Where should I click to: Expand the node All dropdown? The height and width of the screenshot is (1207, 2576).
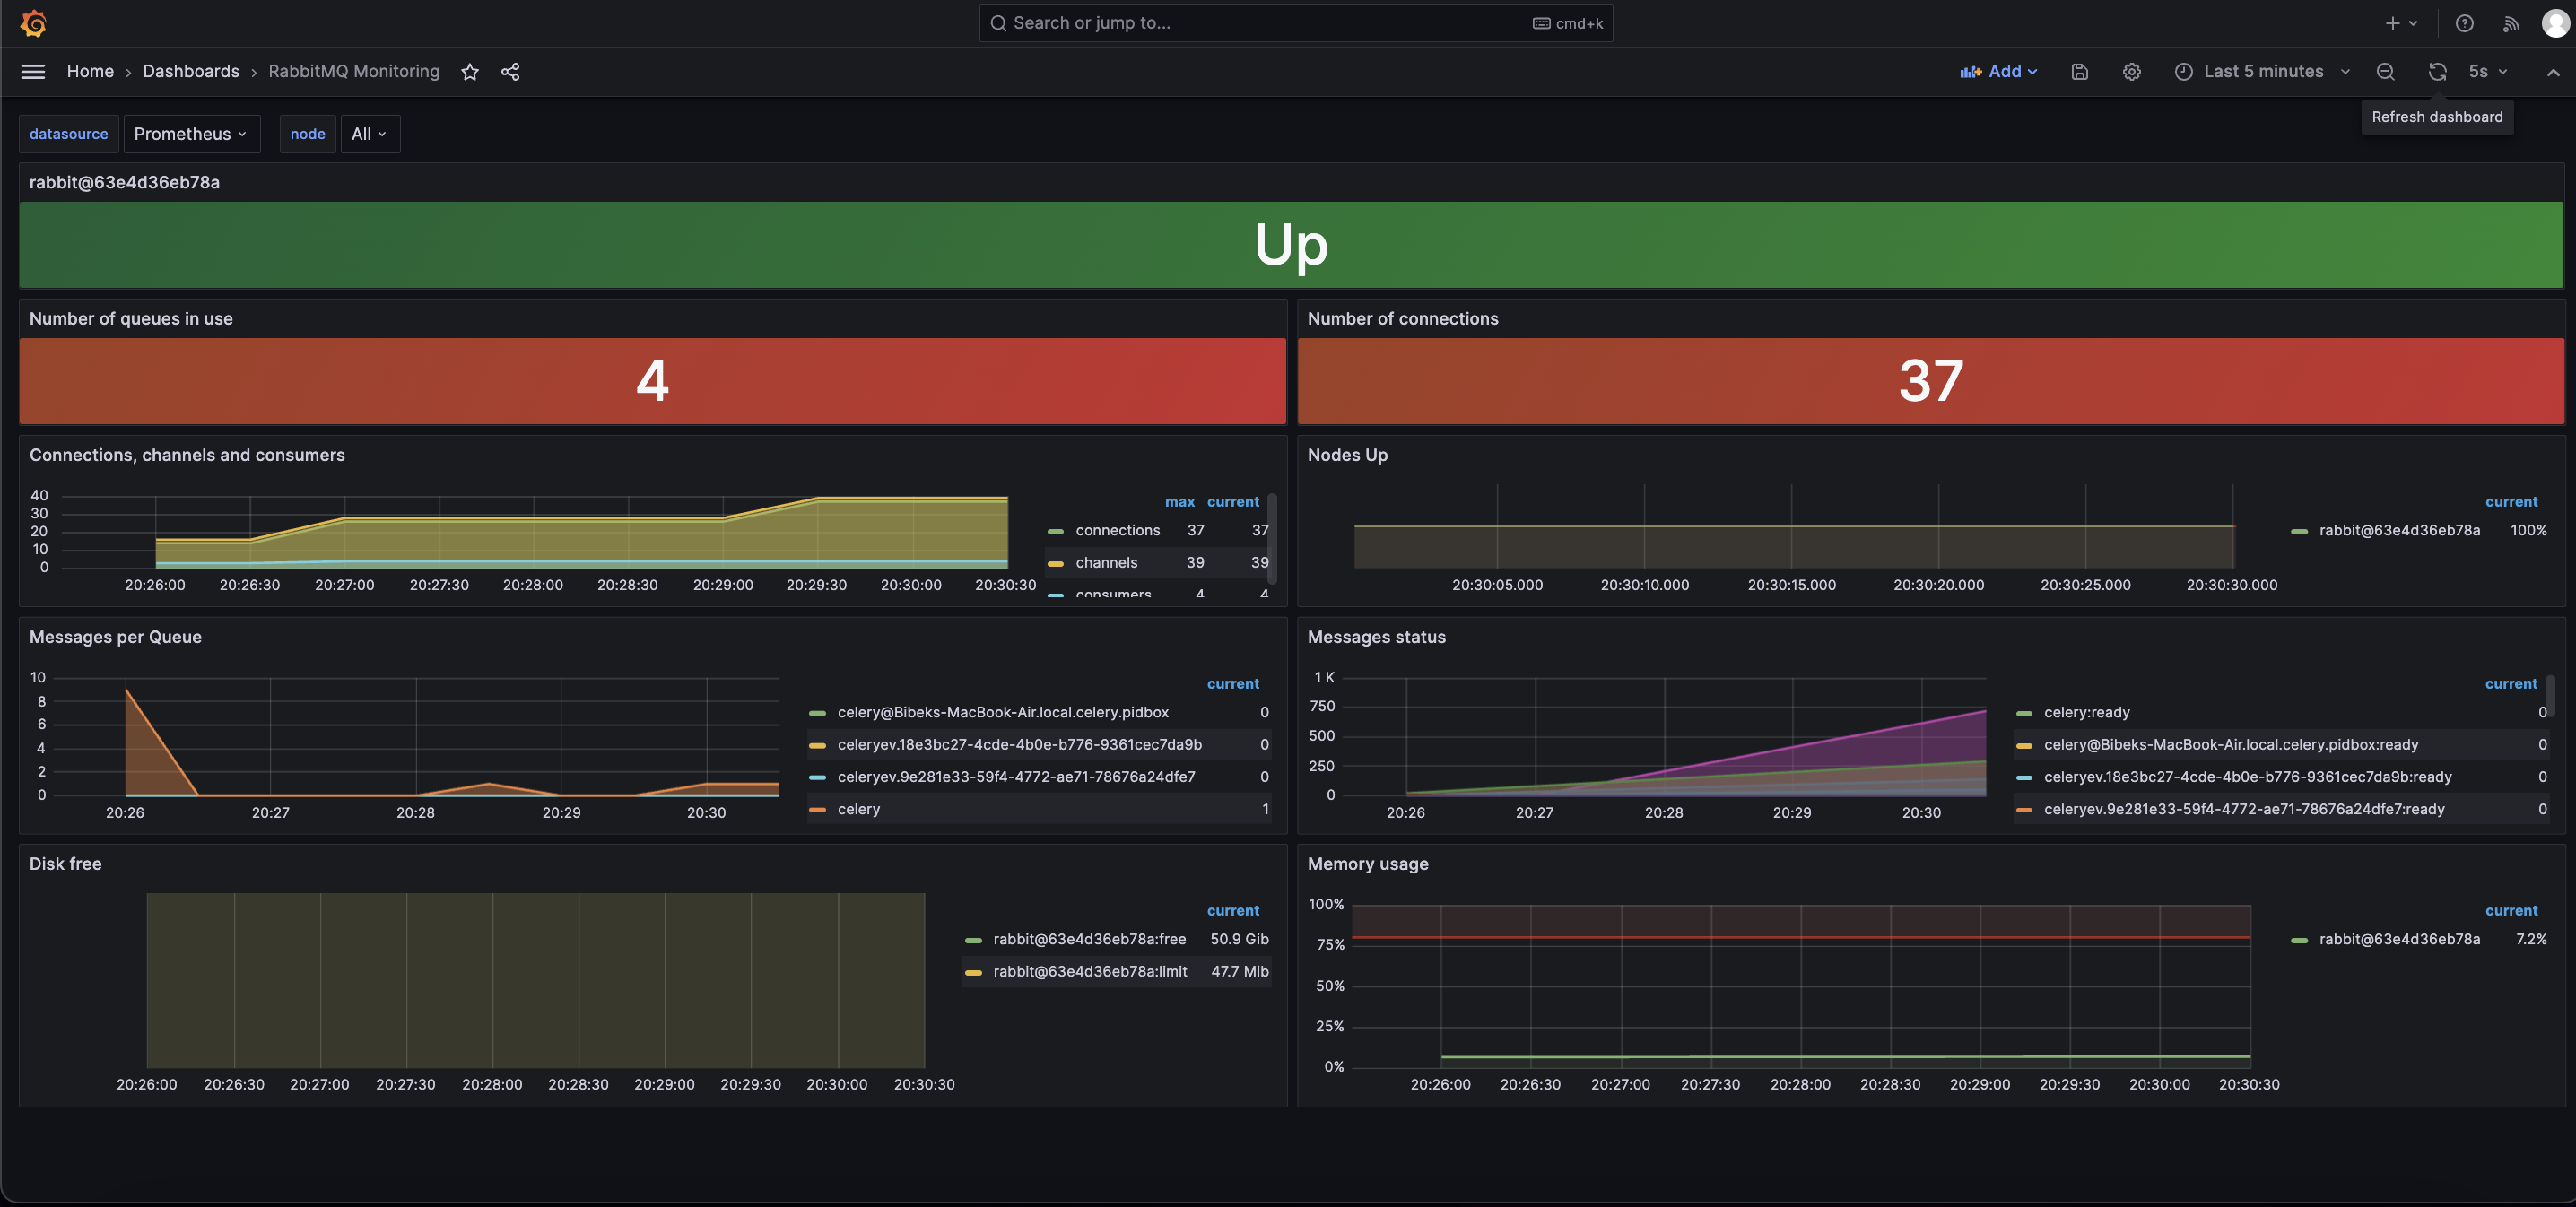[369, 134]
